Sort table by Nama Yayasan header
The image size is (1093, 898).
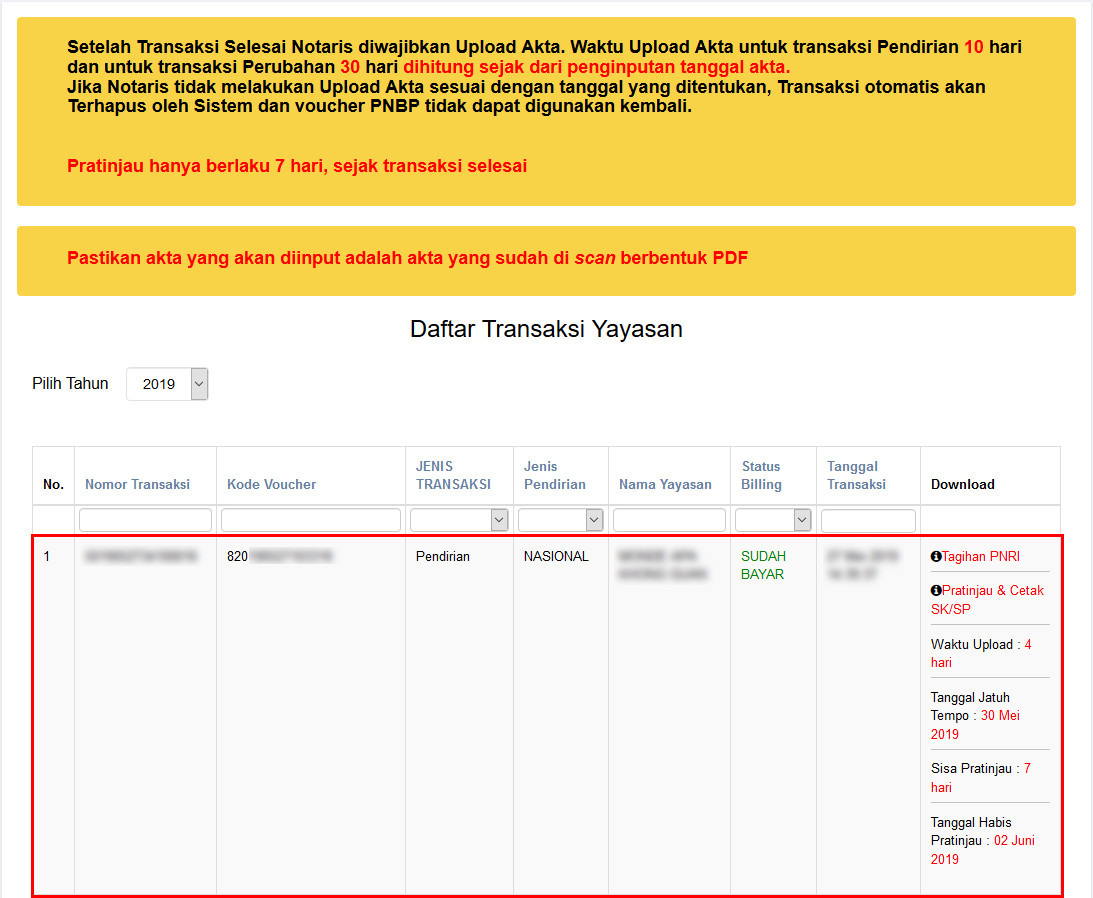[665, 484]
